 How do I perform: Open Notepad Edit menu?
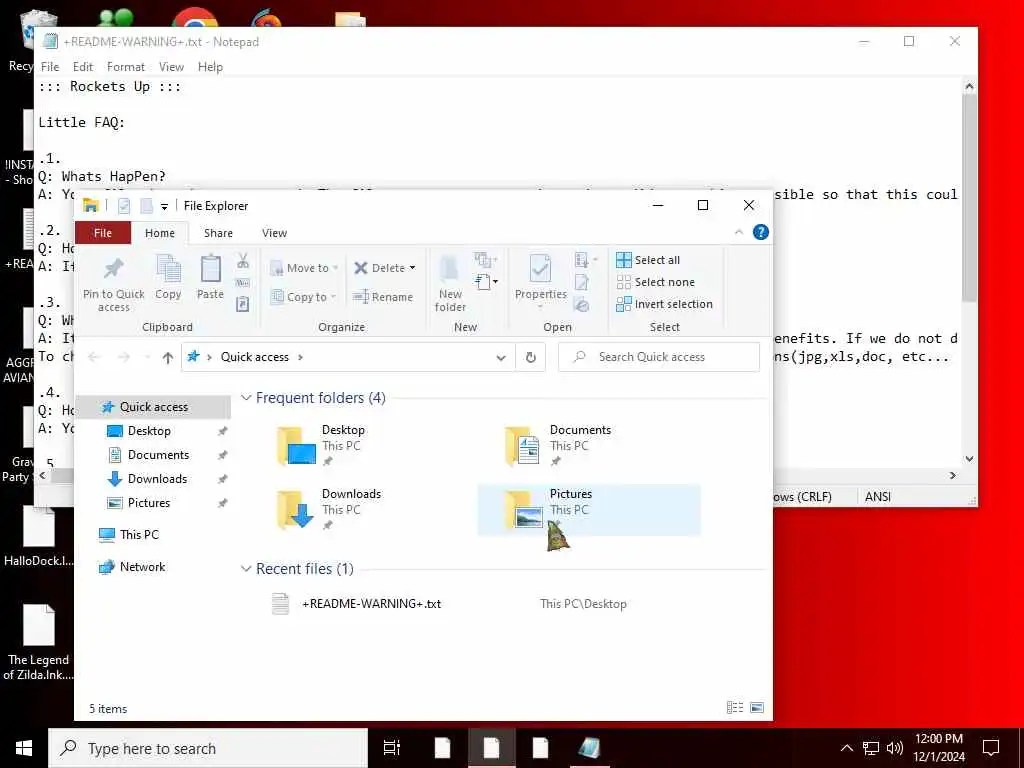[83, 67]
